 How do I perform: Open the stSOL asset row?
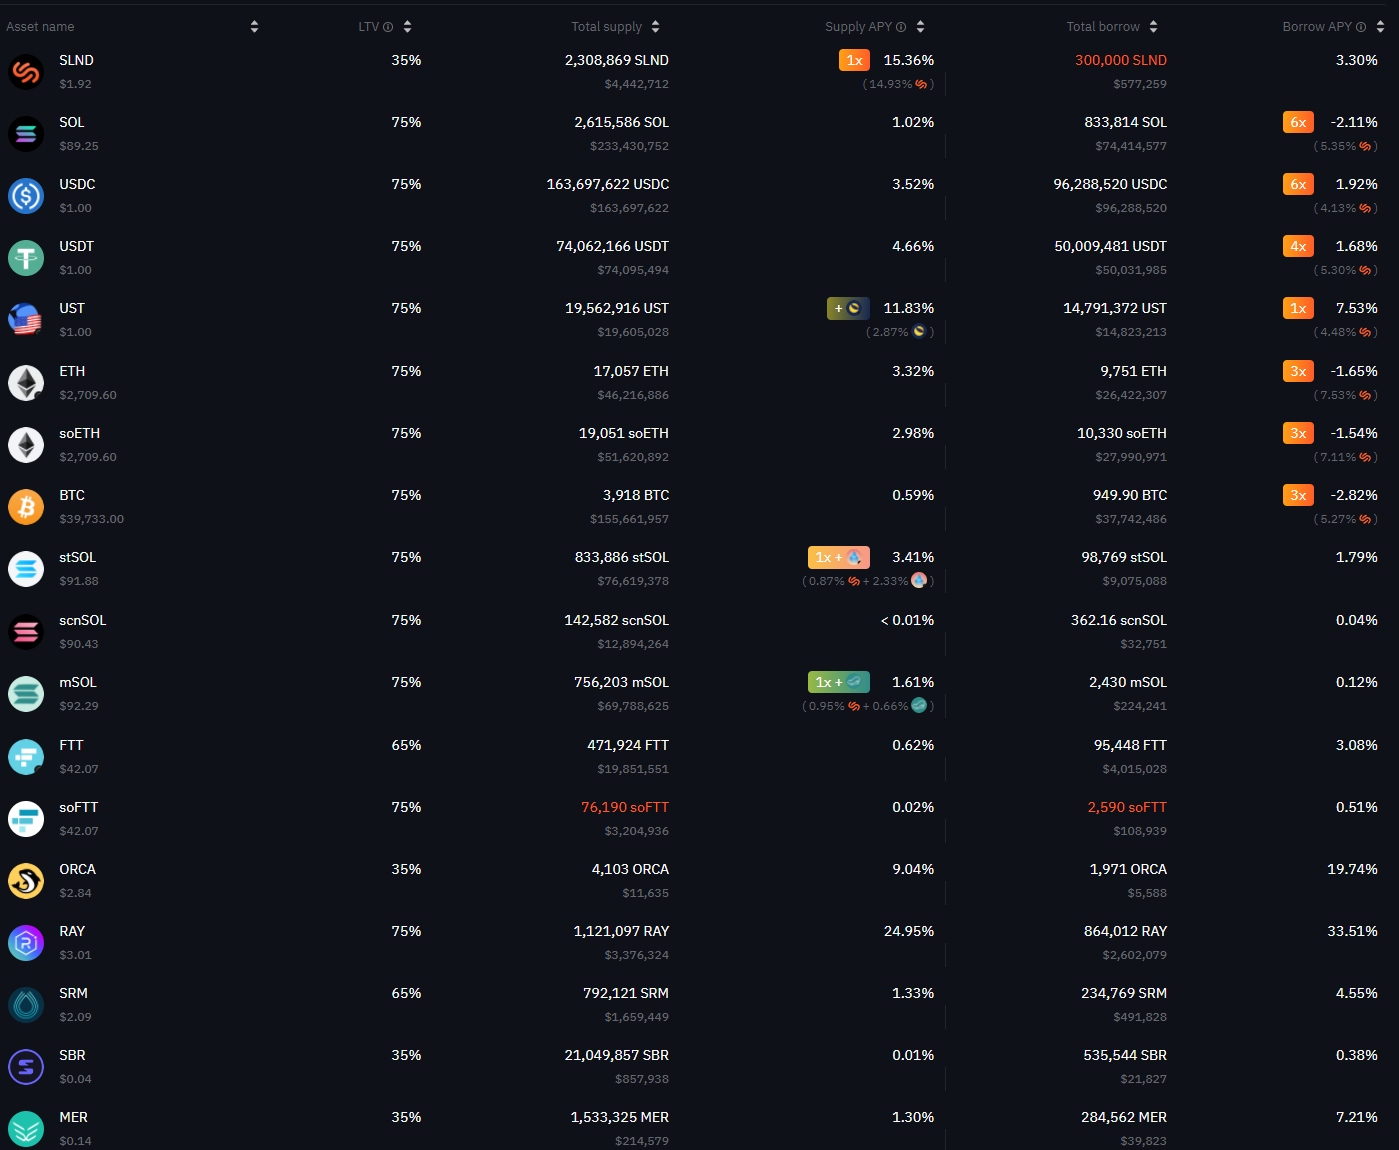699,569
